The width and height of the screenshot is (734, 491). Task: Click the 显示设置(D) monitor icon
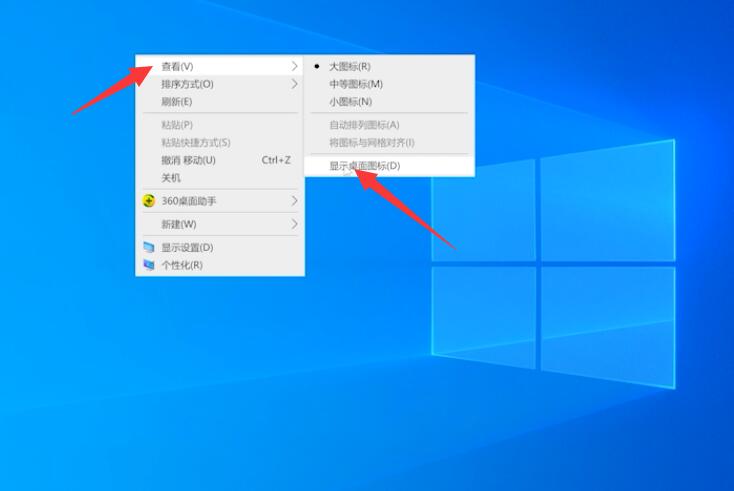click(x=149, y=247)
